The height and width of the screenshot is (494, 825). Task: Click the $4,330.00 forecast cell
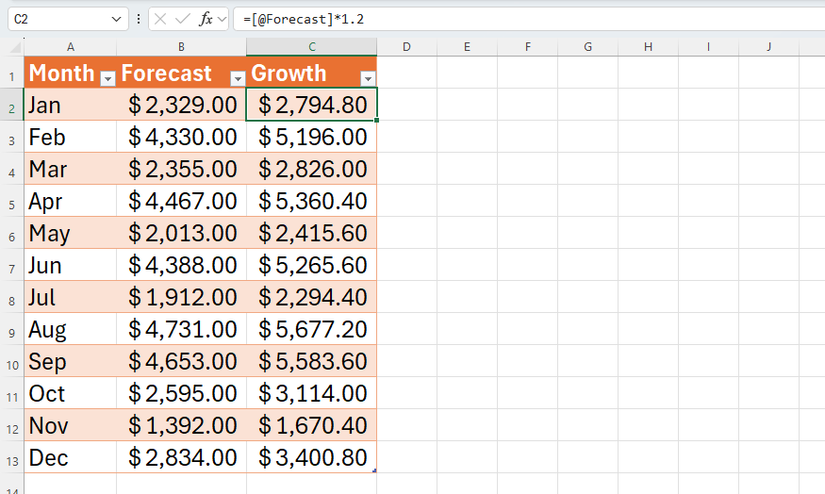[182, 137]
